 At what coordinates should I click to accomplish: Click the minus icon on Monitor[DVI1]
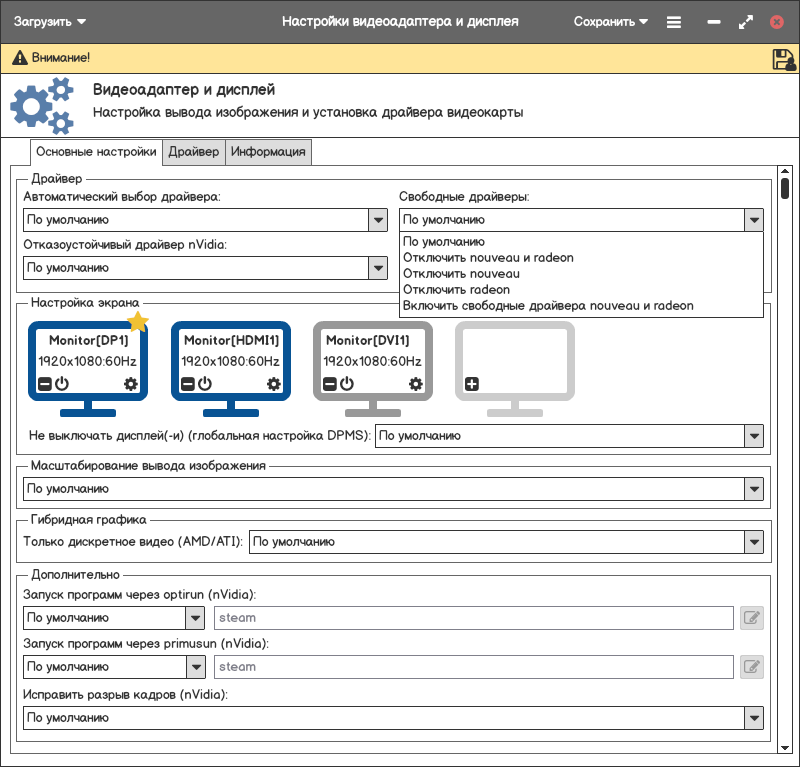[329, 384]
